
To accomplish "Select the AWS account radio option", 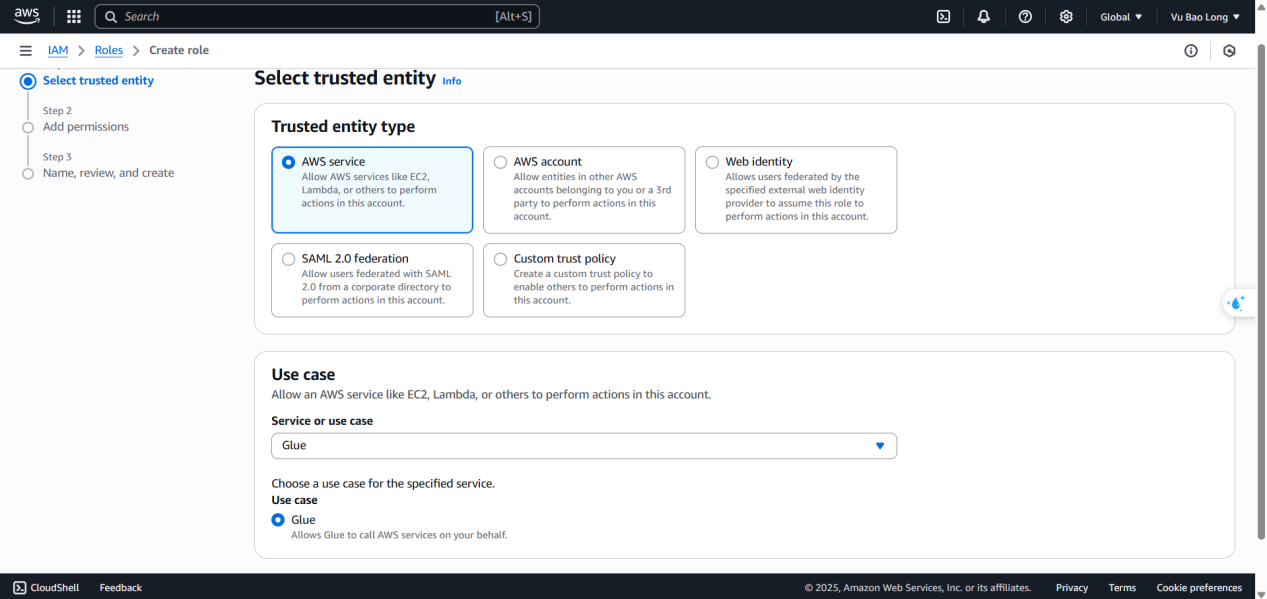I will 501,162.
